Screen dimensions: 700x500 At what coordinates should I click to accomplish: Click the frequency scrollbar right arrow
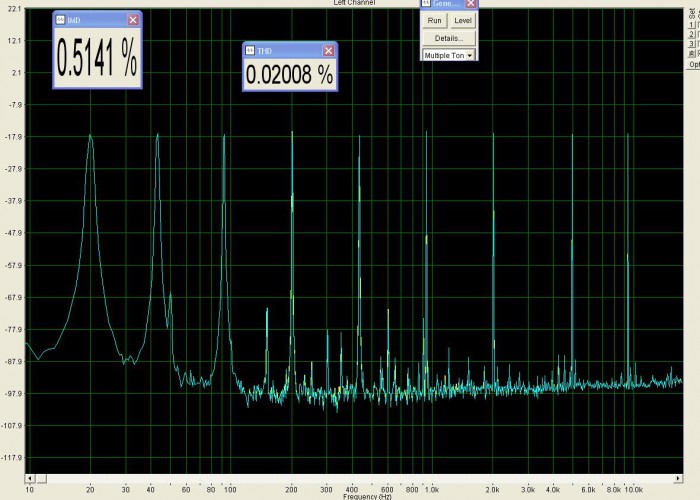pos(678,478)
